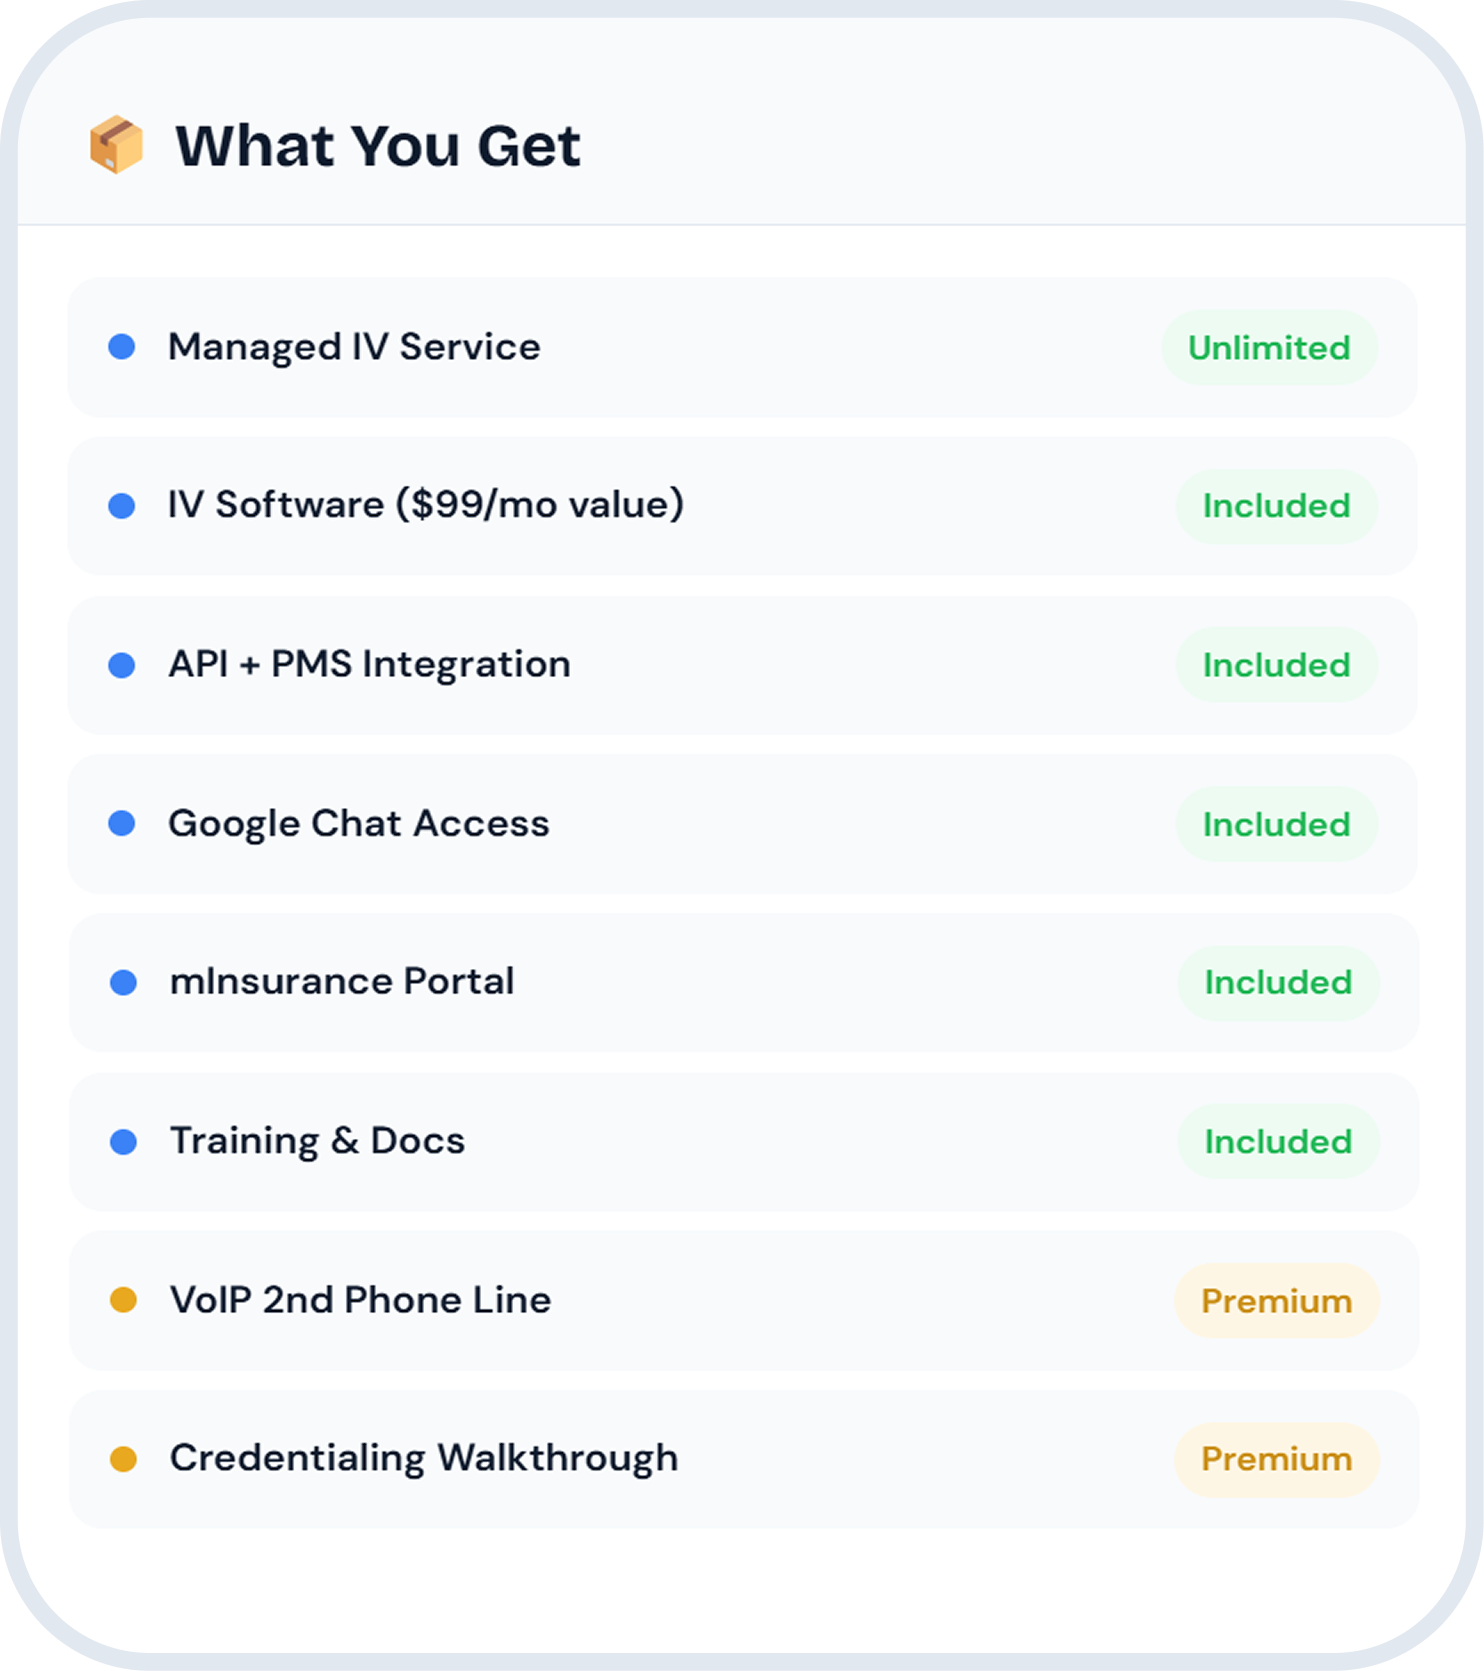The width and height of the screenshot is (1484, 1671).
Task: Select the API + PMS Integration text
Action: click(369, 664)
